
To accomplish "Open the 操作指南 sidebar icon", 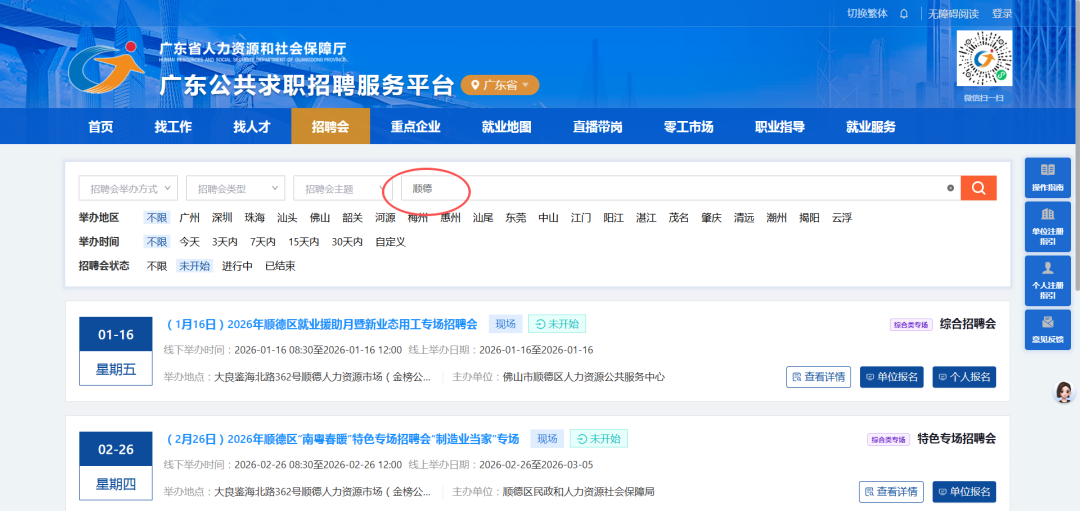I will (x=1047, y=177).
